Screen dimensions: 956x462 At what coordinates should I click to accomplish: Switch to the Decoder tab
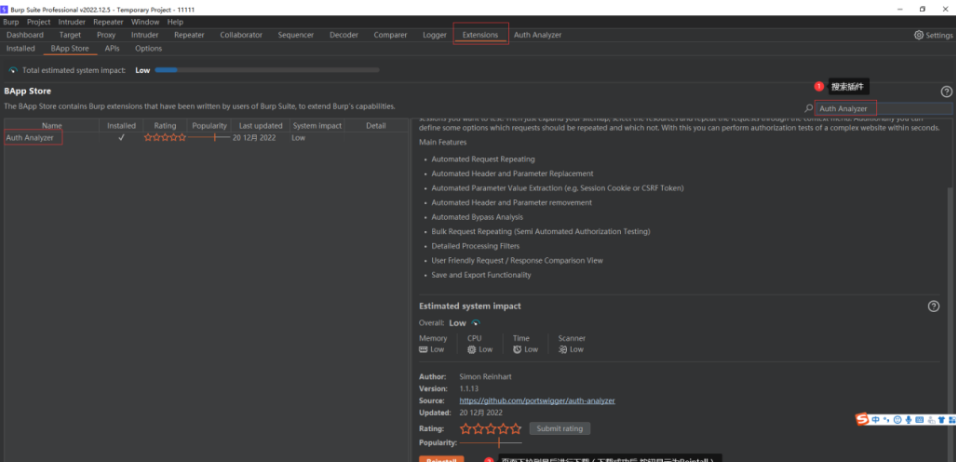coord(344,35)
